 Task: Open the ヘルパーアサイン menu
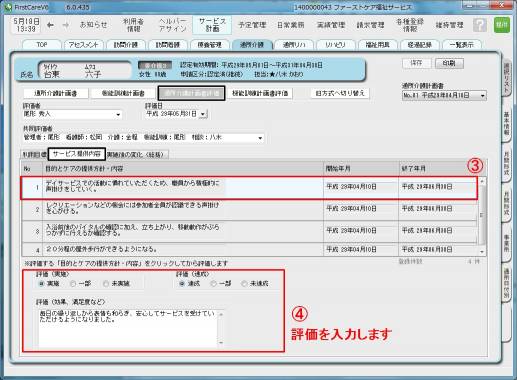(172, 25)
